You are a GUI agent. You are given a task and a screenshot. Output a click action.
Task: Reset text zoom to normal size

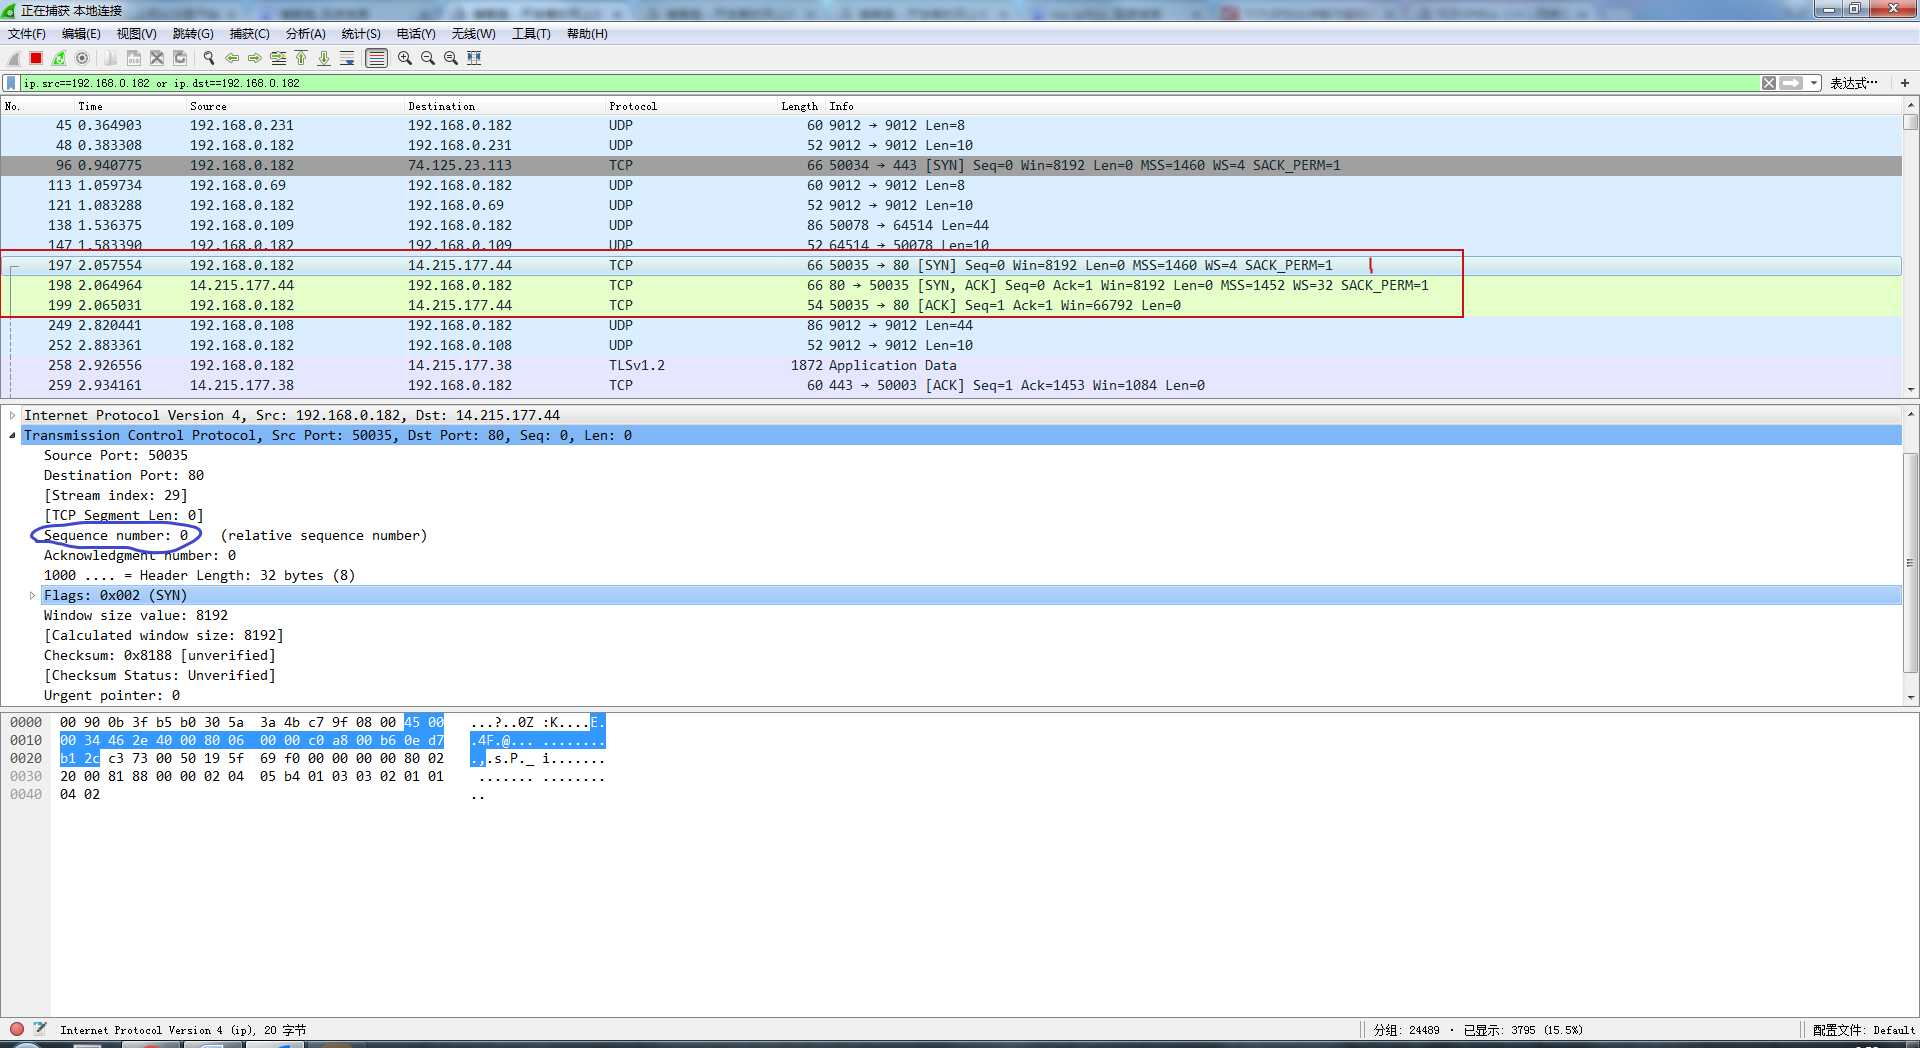451,58
